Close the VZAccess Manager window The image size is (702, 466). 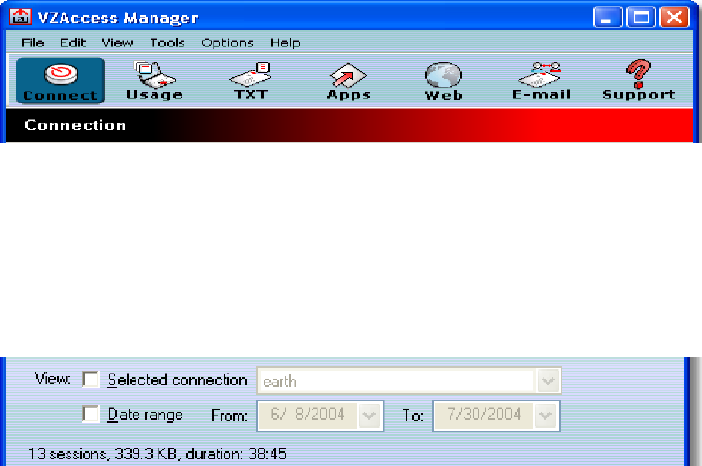674,17
